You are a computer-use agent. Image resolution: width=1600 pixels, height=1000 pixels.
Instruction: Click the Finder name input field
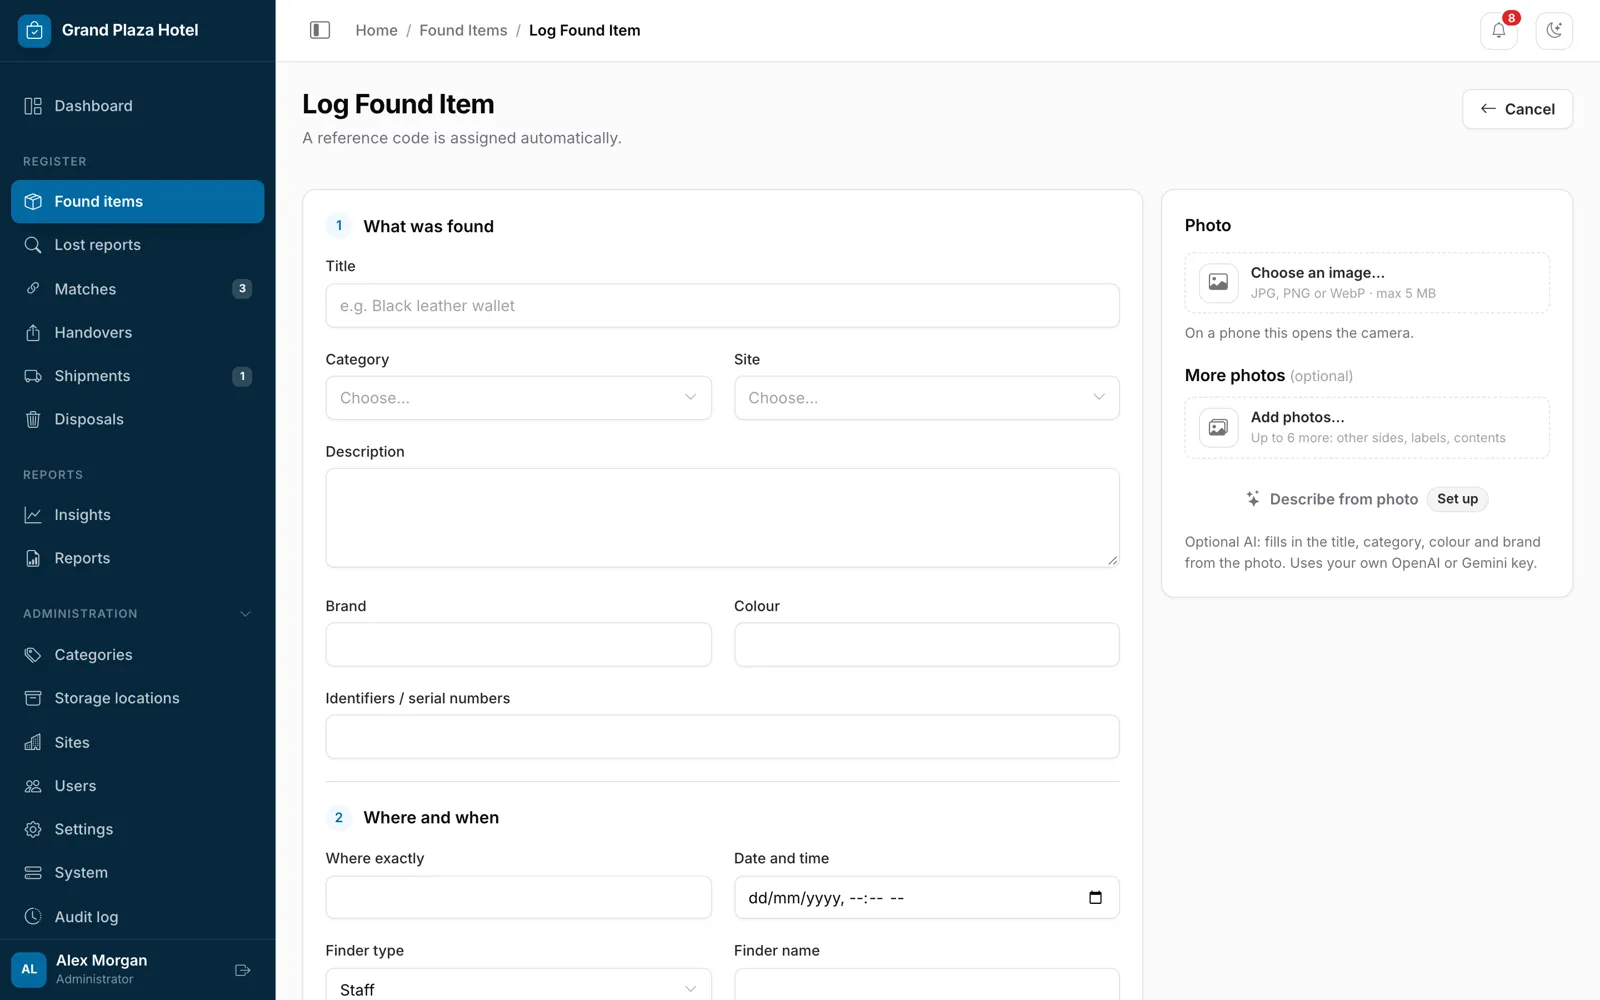pos(927,984)
